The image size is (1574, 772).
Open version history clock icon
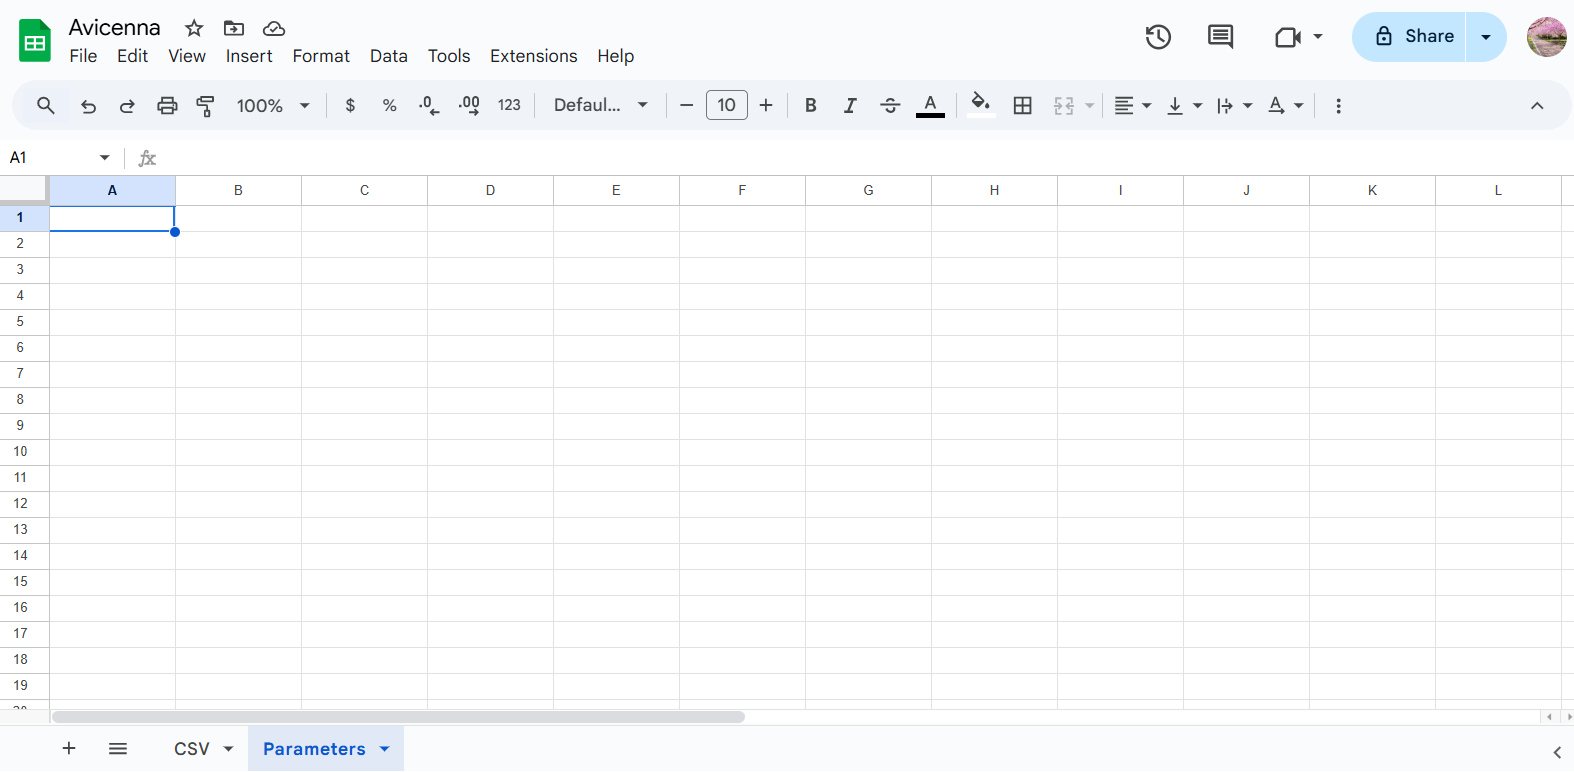click(1158, 37)
